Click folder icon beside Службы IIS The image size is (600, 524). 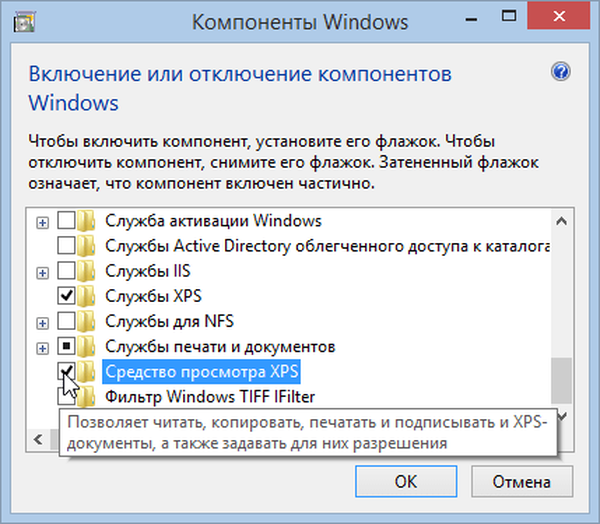pyautogui.click(x=87, y=271)
